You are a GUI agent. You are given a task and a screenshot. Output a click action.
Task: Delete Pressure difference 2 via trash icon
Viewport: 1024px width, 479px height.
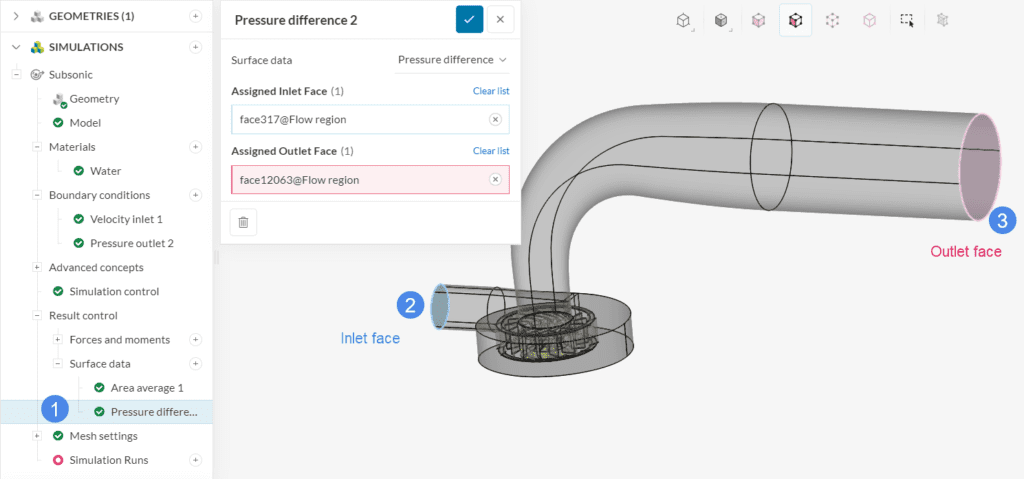pos(244,222)
